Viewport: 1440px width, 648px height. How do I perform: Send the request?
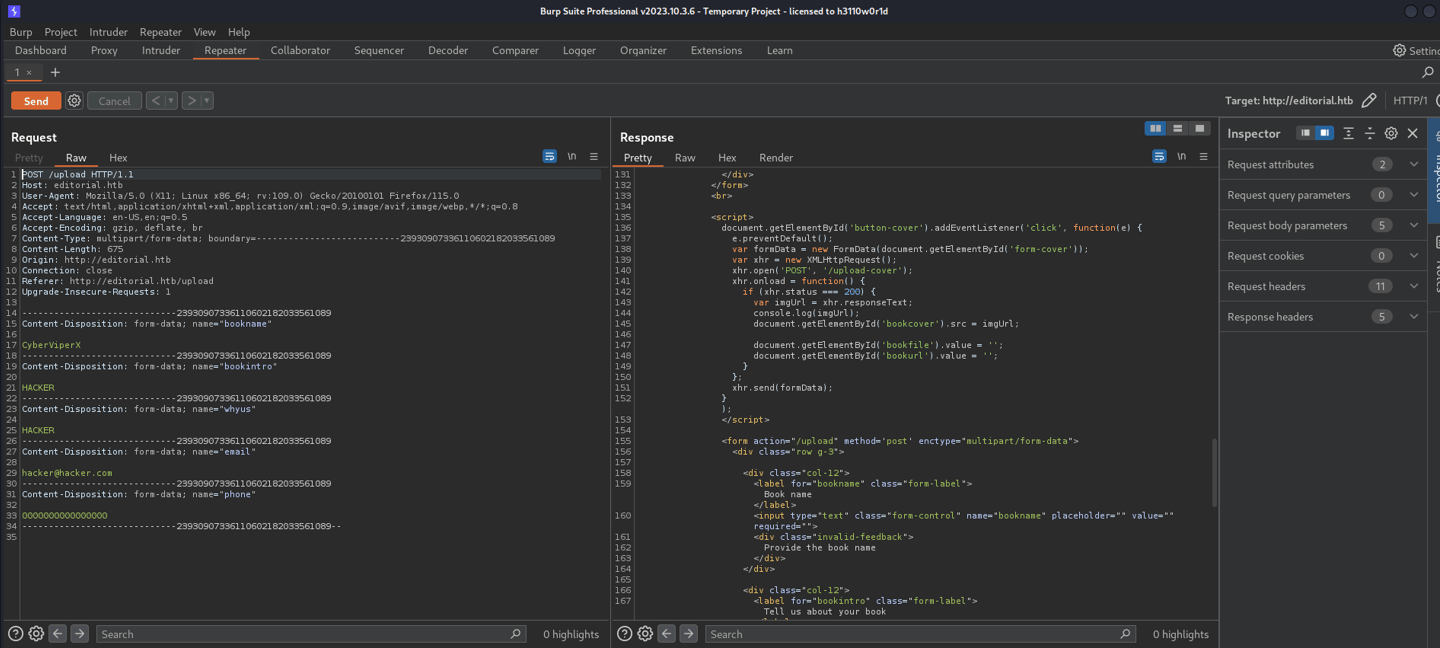(x=36, y=101)
